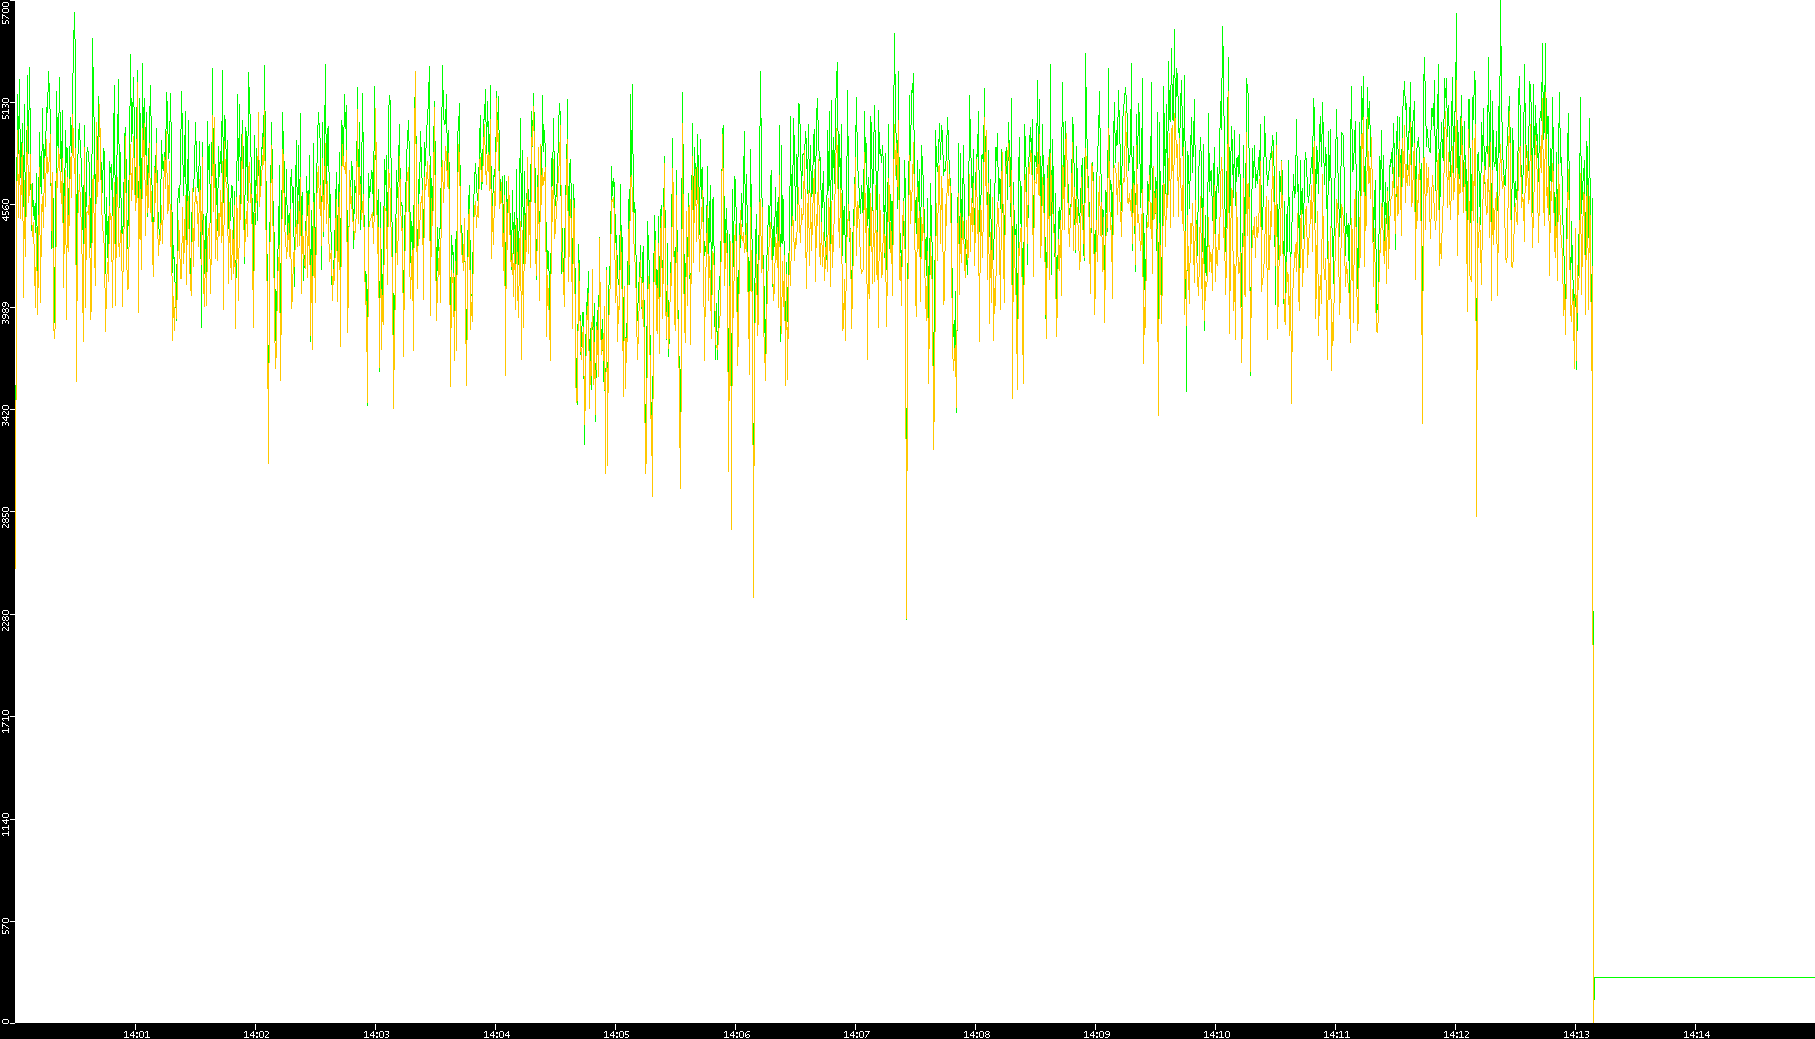Click the 4560 vertical axis label

click(x=6, y=210)
